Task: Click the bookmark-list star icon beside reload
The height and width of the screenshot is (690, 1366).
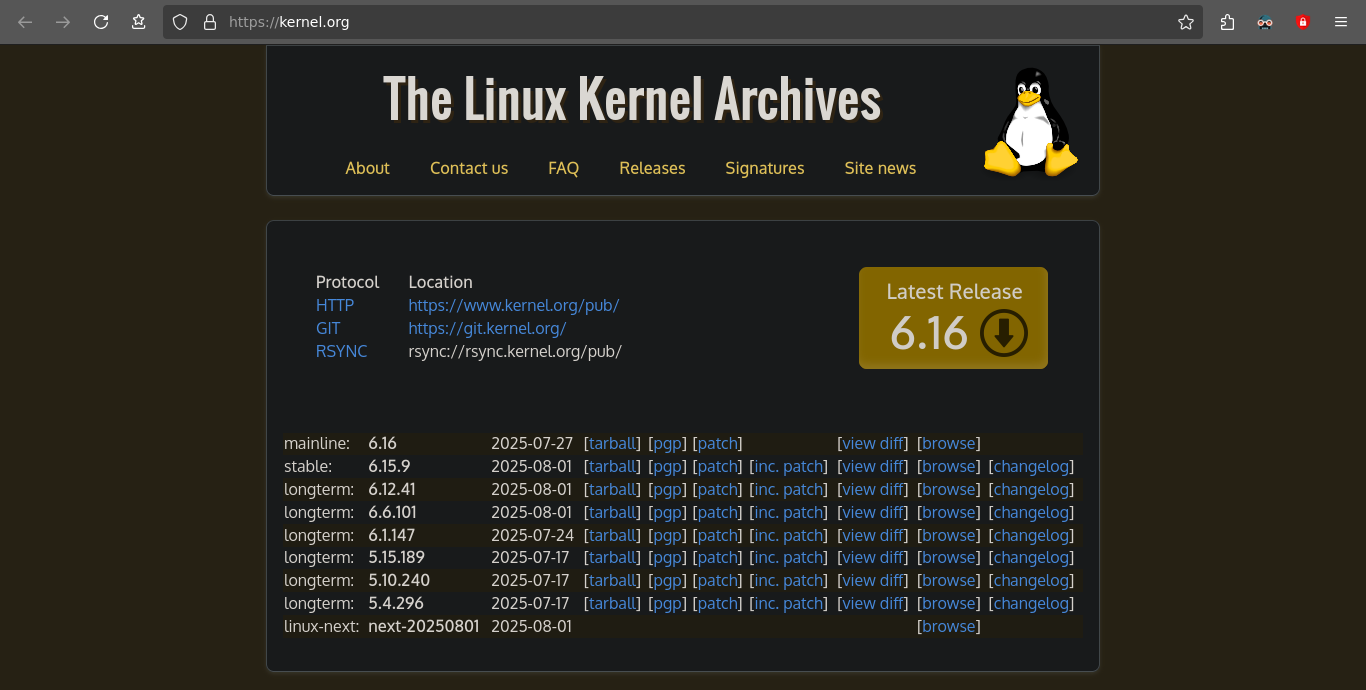Action: [x=139, y=22]
